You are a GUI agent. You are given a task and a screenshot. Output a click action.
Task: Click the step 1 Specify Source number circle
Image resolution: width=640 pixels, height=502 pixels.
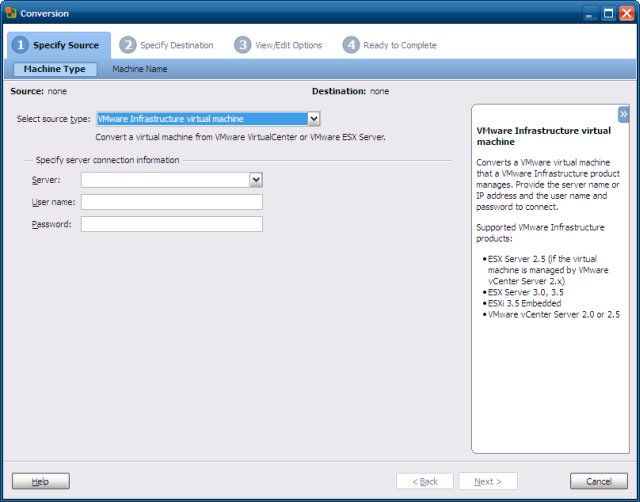(x=19, y=45)
